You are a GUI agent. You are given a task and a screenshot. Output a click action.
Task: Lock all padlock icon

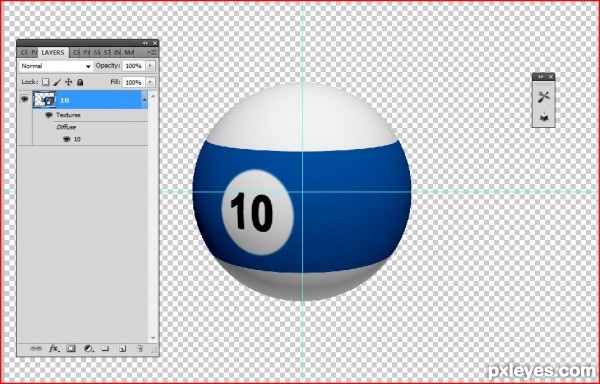pyautogui.click(x=80, y=82)
